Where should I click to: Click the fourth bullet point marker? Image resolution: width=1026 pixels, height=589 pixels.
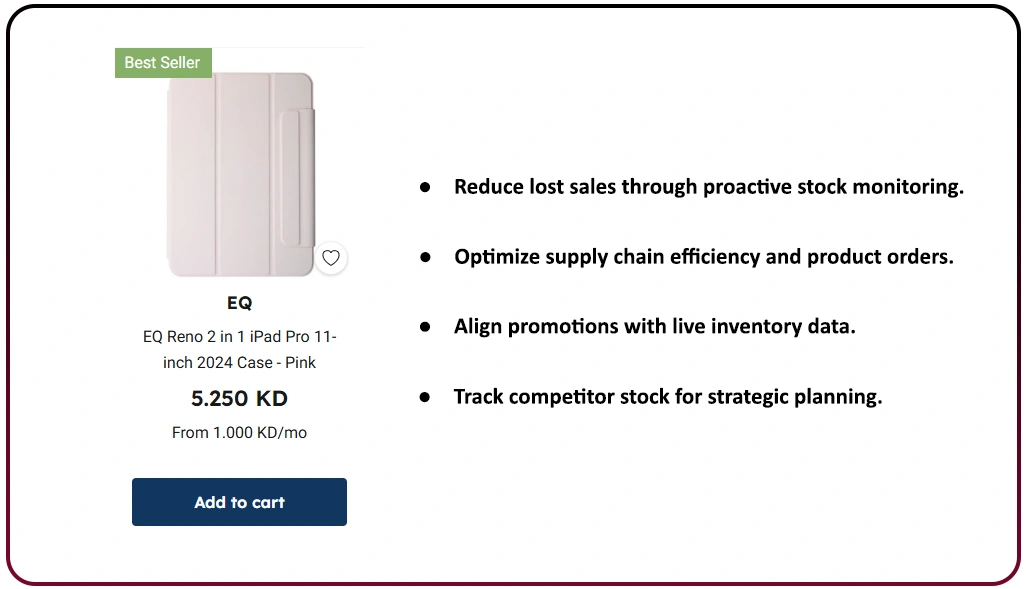click(x=425, y=396)
